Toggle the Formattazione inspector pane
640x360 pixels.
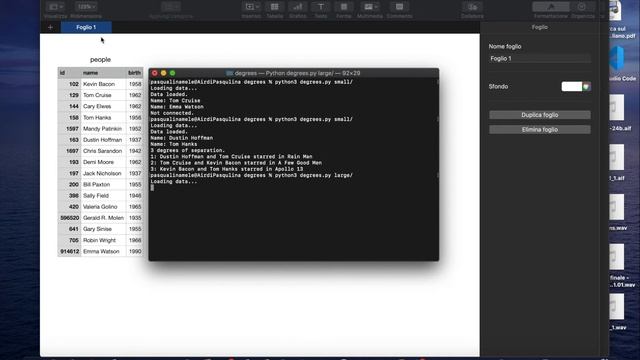tap(551, 7)
